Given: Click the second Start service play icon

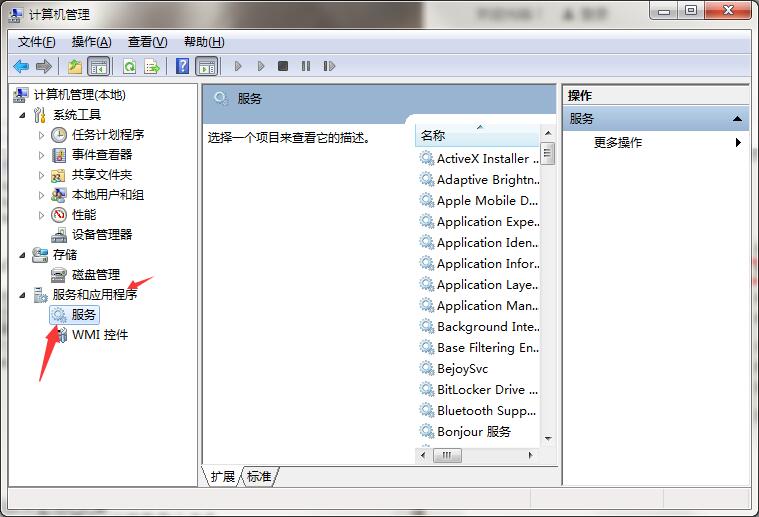Looking at the screenshot, I should [x=260, y=66].
